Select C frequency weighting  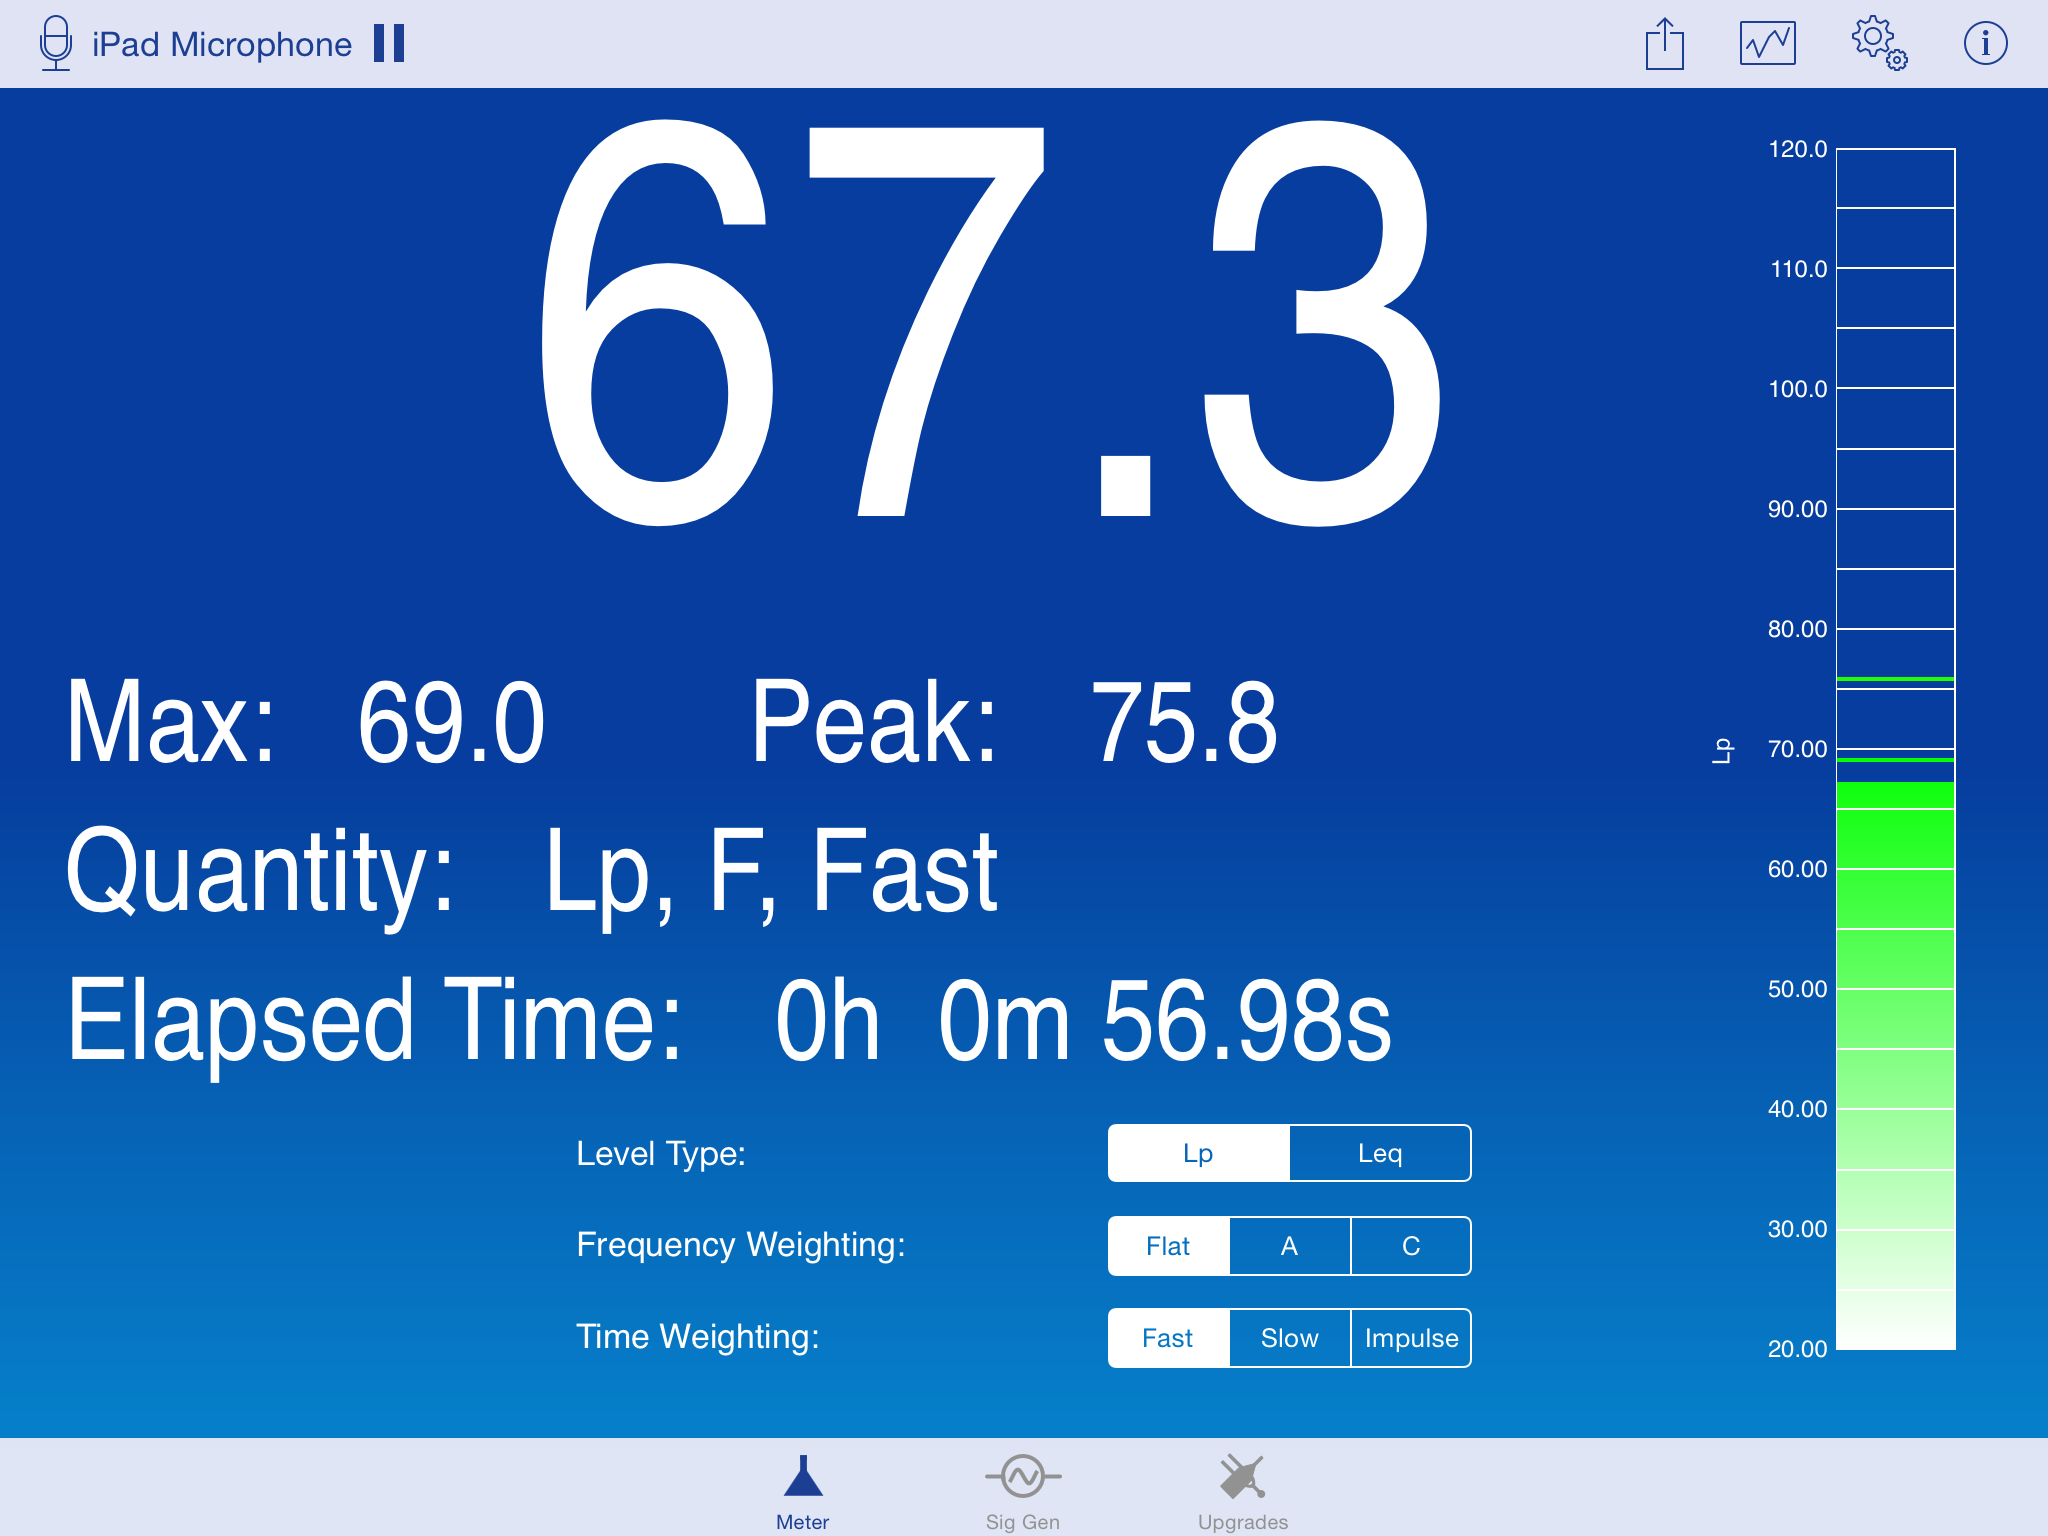click(x=1410, y=1246)
